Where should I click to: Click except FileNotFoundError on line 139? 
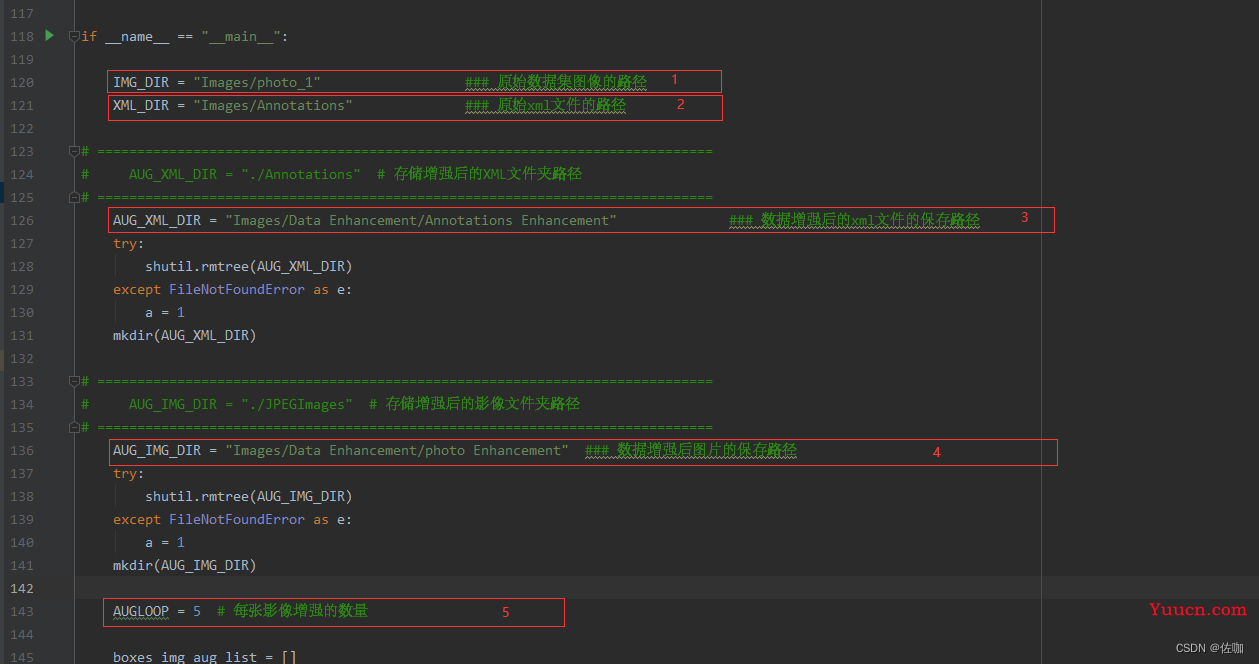pos(233,519)
